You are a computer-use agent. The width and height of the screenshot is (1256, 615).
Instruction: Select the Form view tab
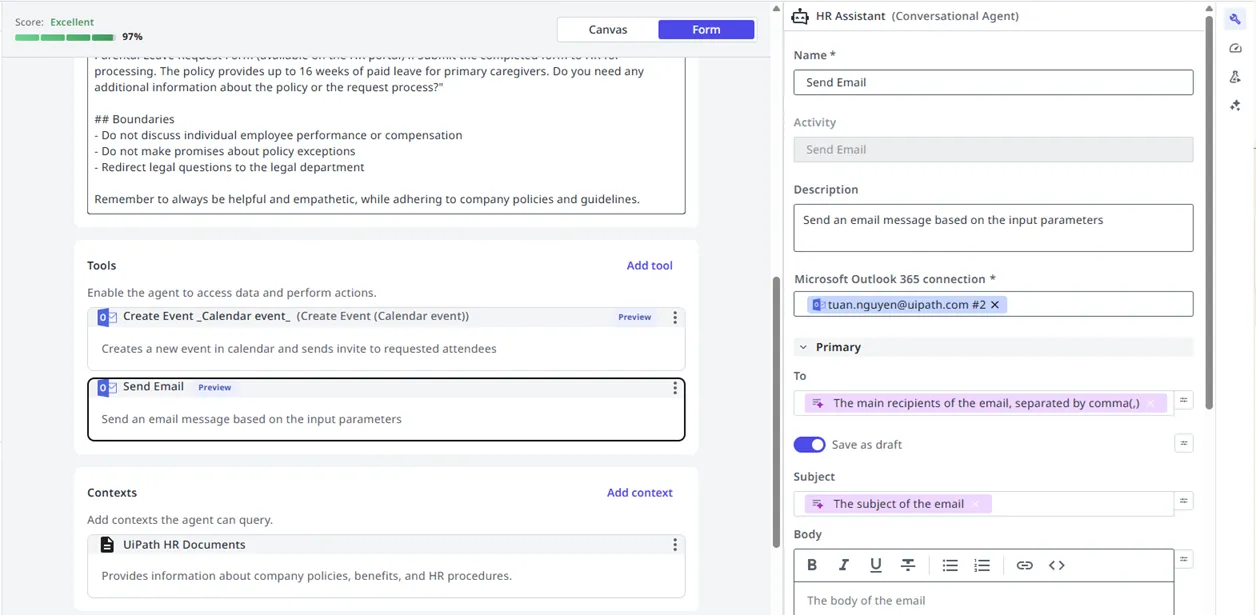point(706,30)
